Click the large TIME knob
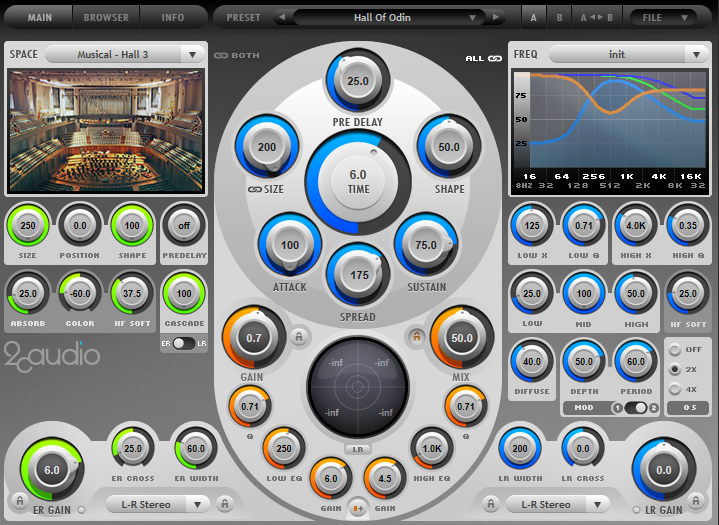719x525 pixels. click(358, 182)
